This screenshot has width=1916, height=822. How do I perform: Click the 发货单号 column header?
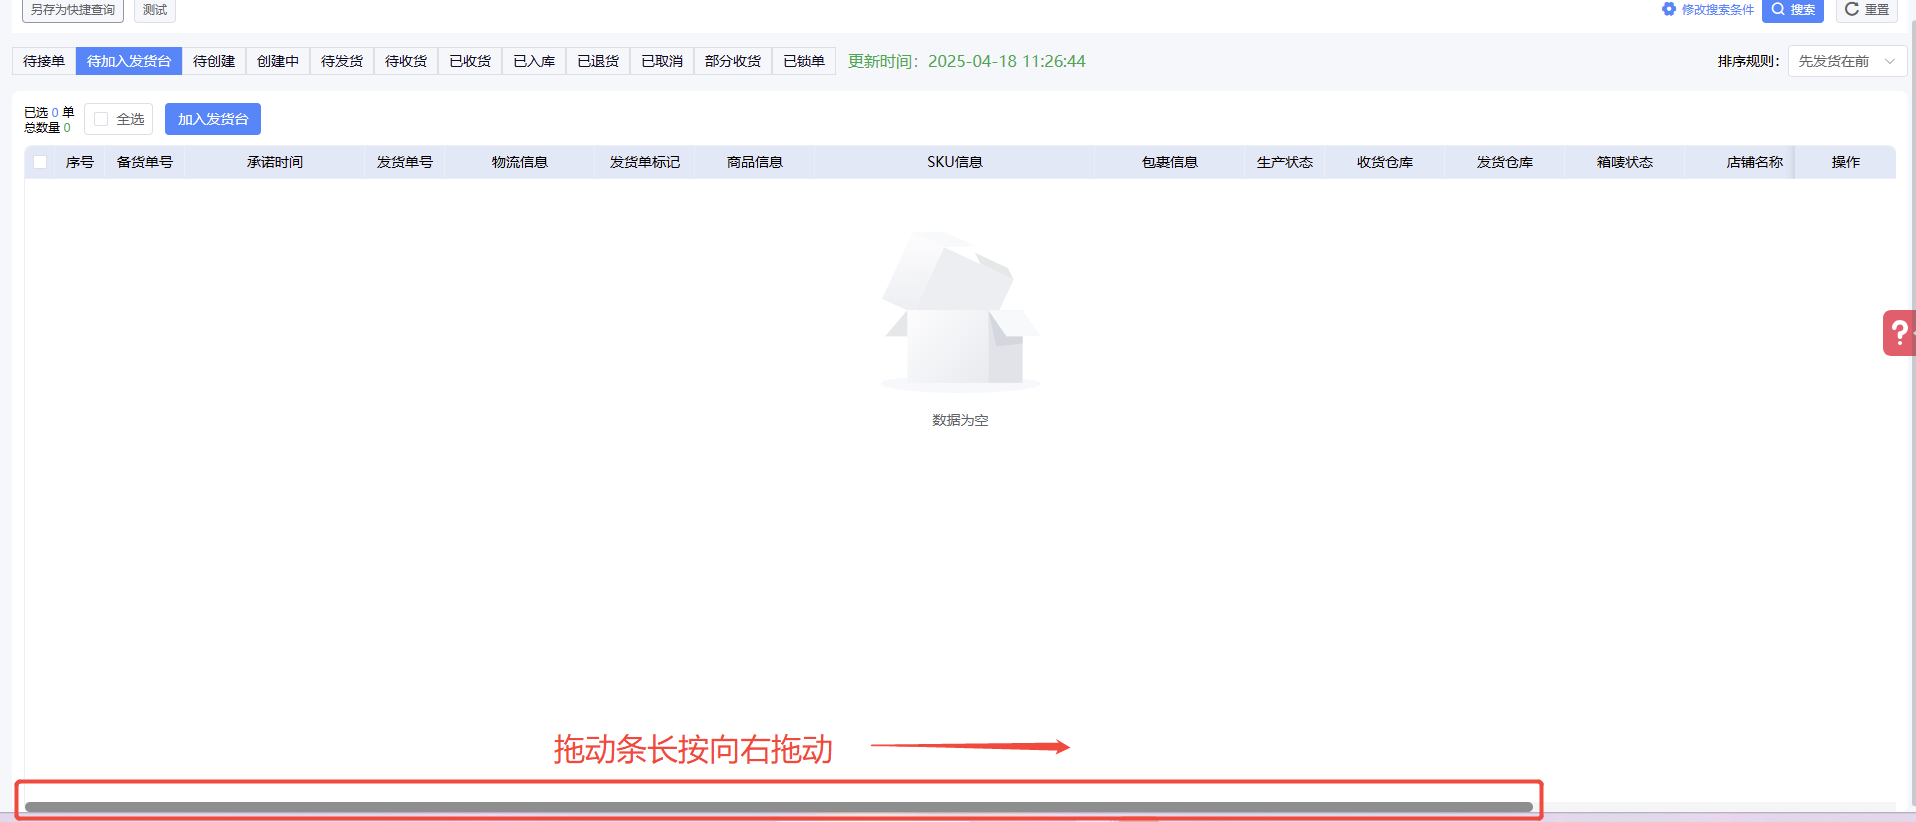(x=405, y=162)
